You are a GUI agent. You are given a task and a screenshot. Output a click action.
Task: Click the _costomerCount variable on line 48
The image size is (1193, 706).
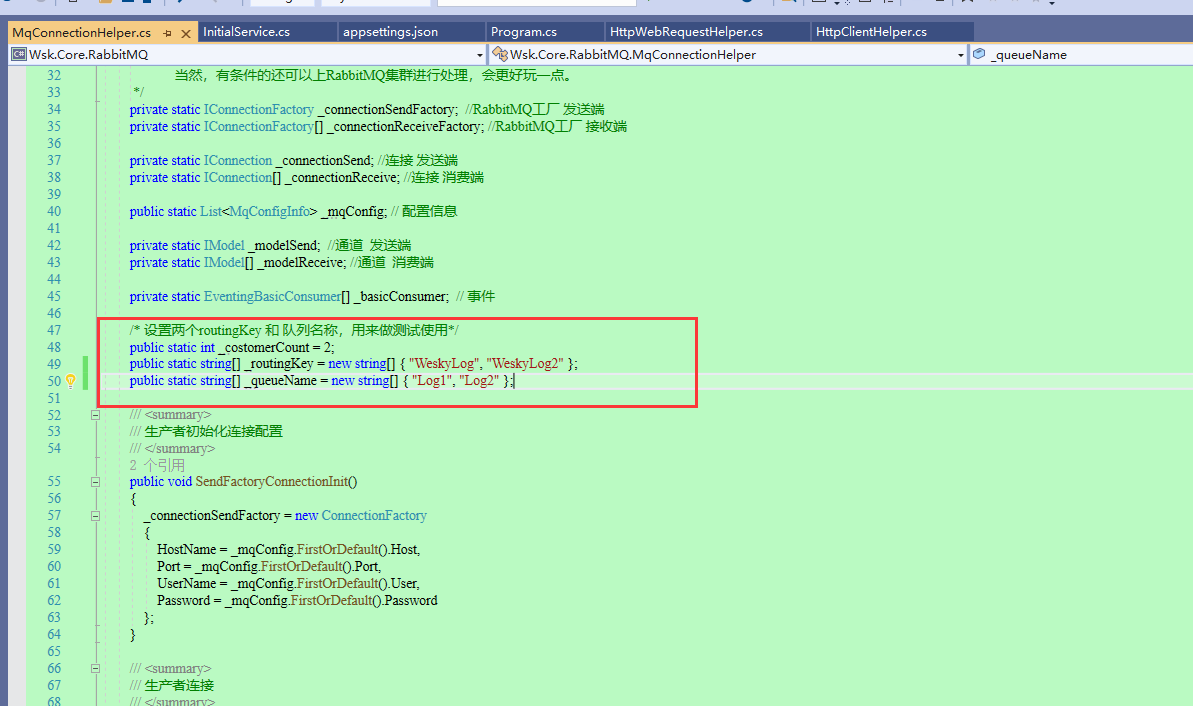click(x=264, y=348)
